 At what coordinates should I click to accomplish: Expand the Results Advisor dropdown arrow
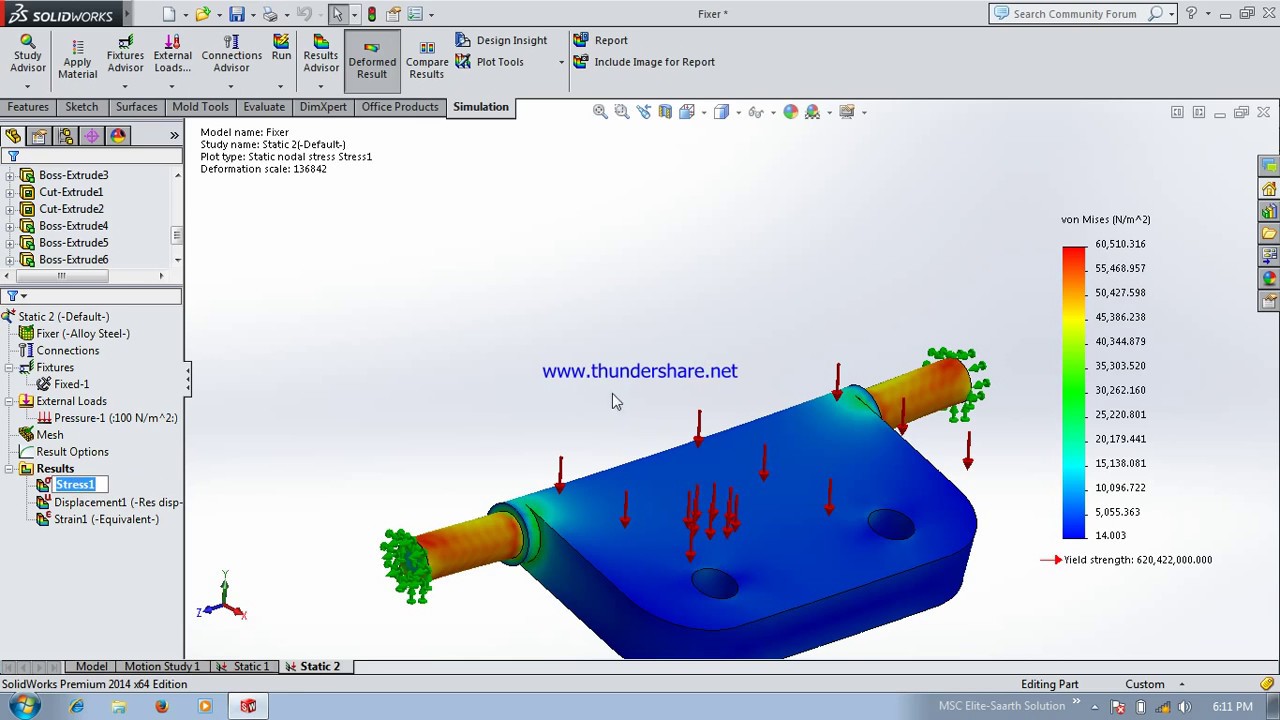point(321,85)
